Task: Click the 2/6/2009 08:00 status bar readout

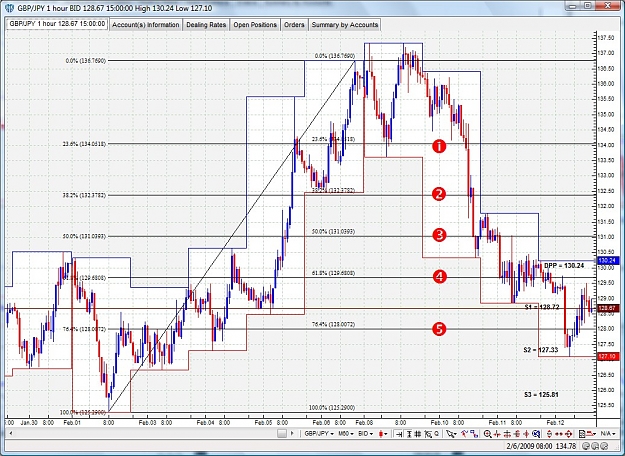Action: [x=528, y=446]
